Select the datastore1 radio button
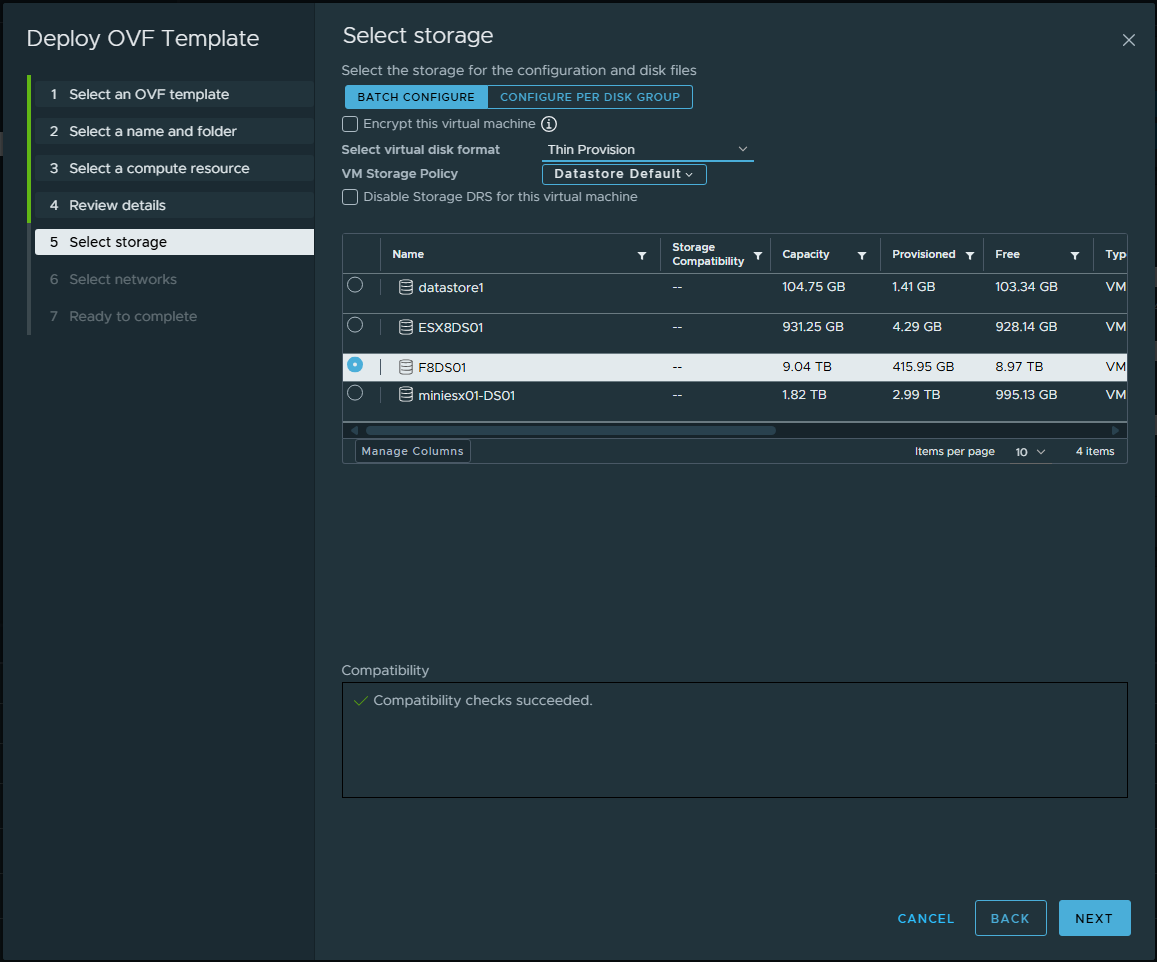Viewport: 1157px width, 962px height. click(x=355, y=285)
